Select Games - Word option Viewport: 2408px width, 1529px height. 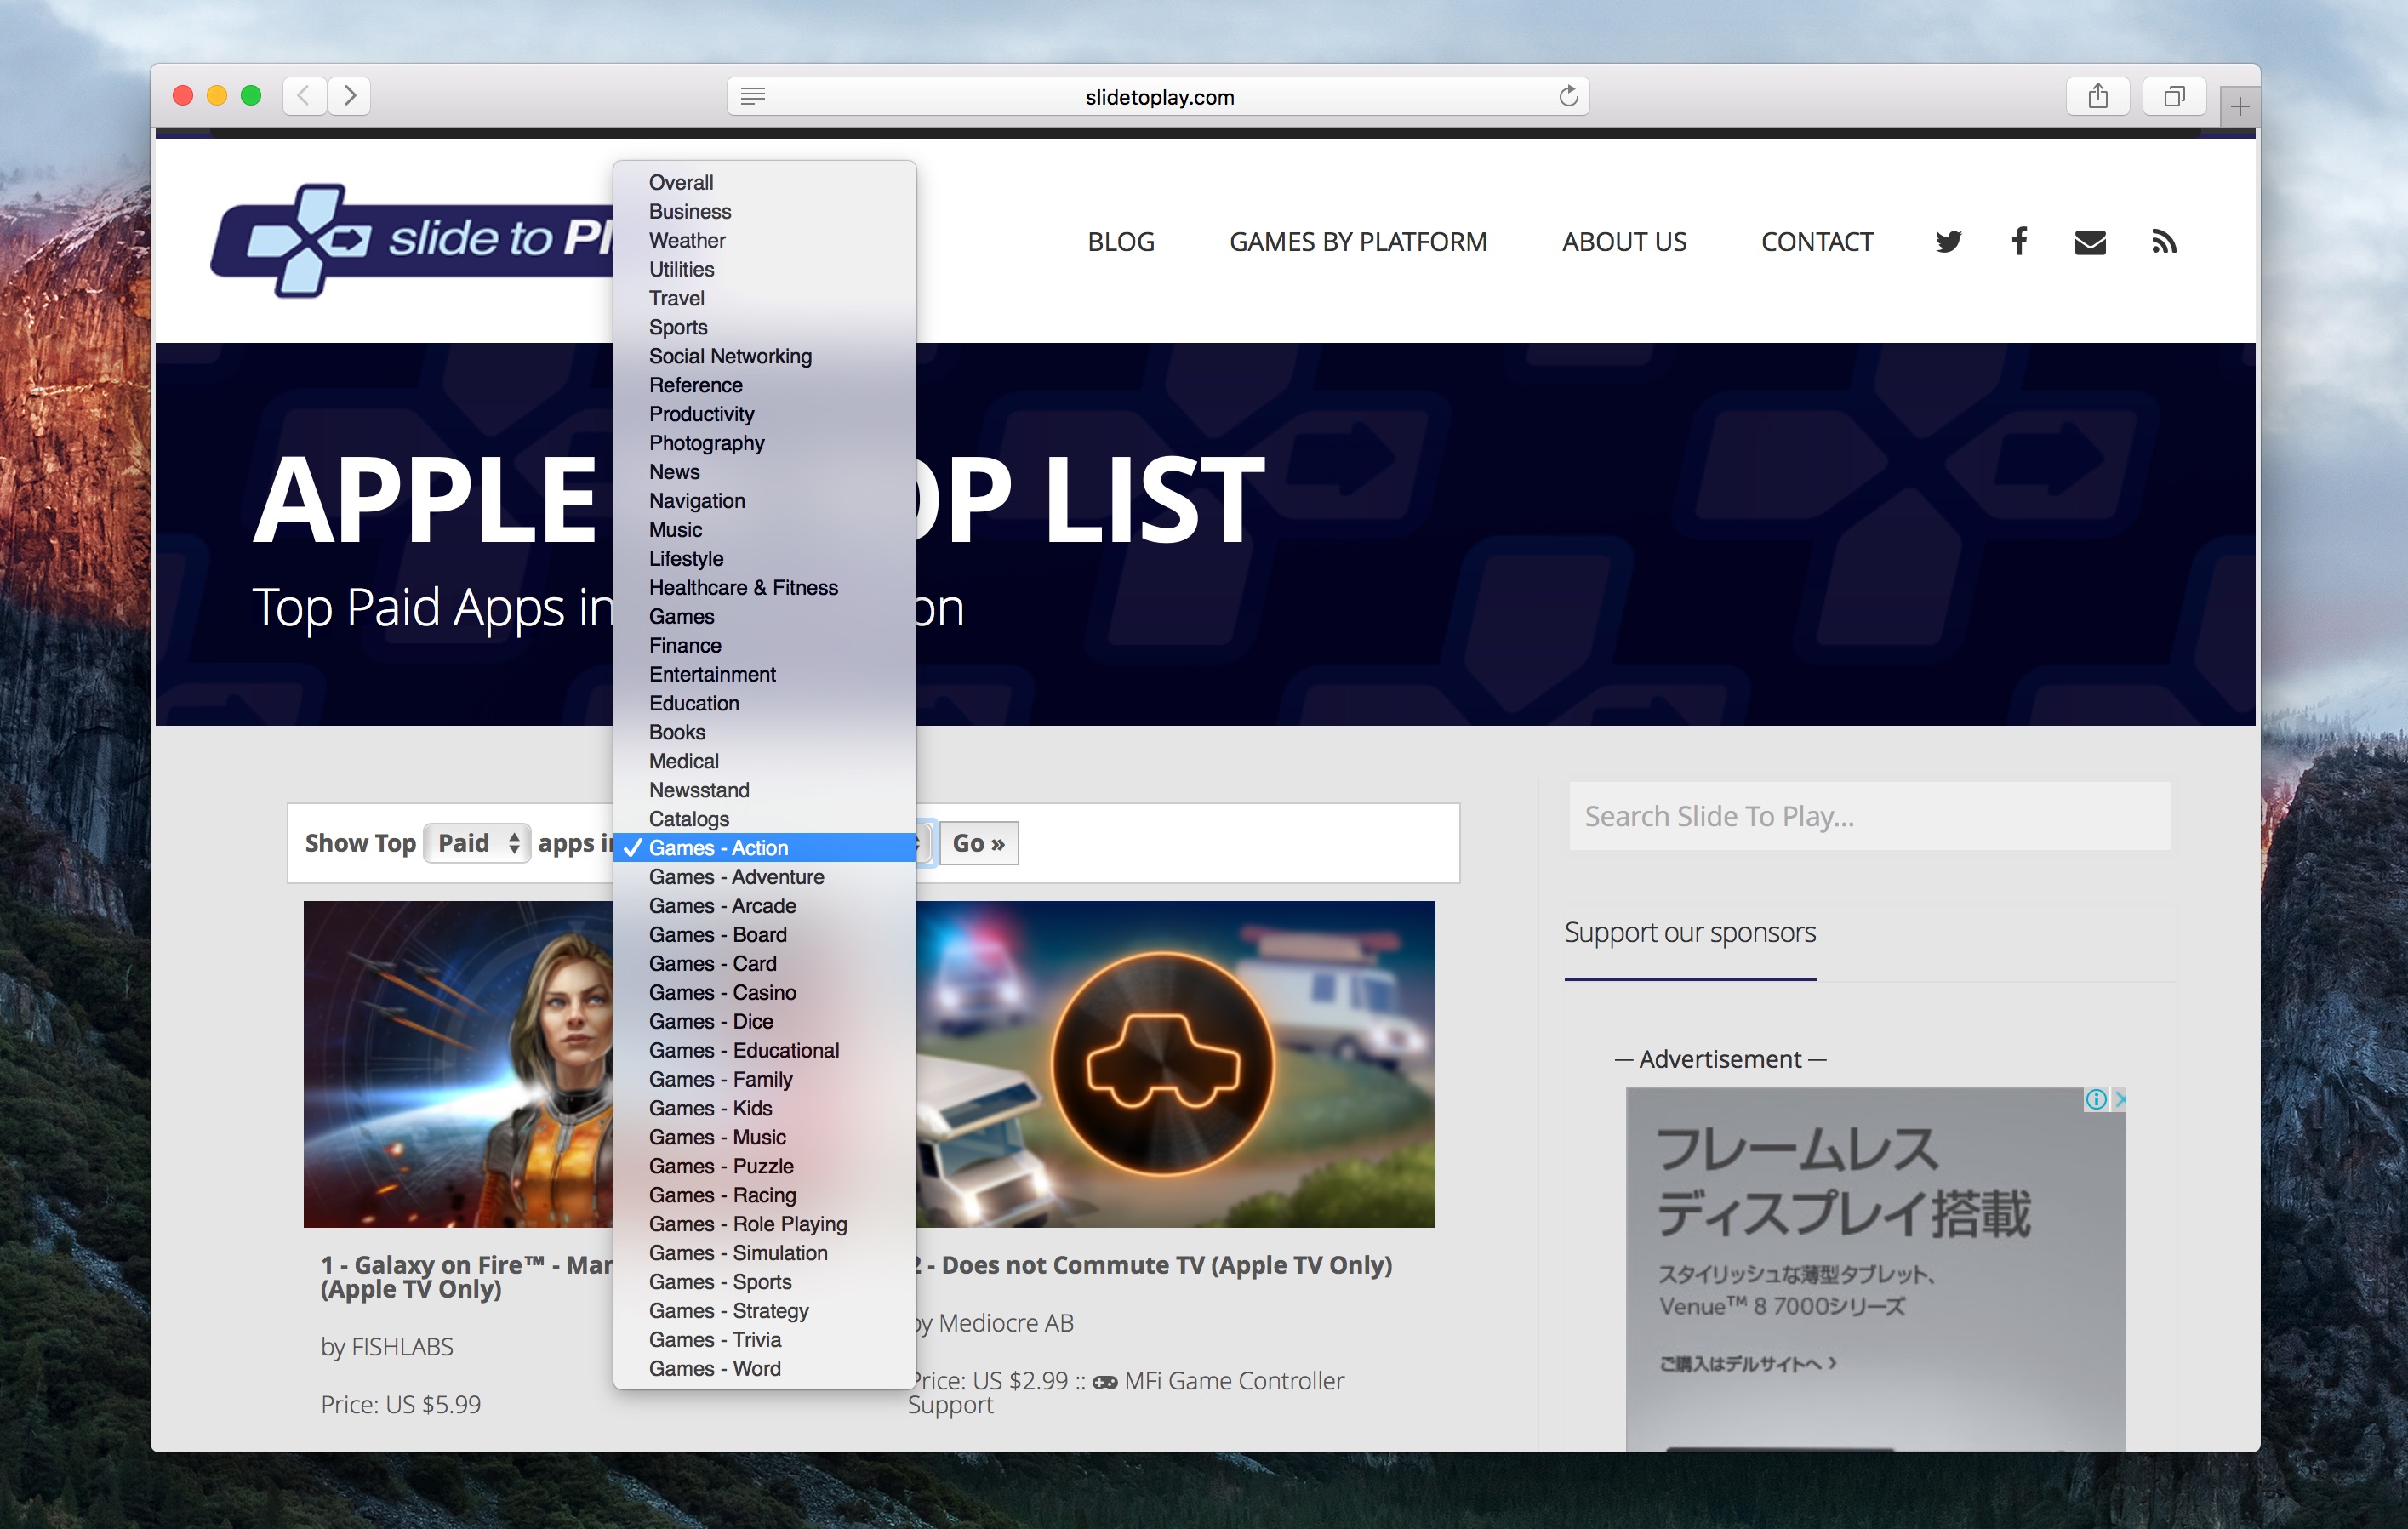click(x=765, y=1369)
